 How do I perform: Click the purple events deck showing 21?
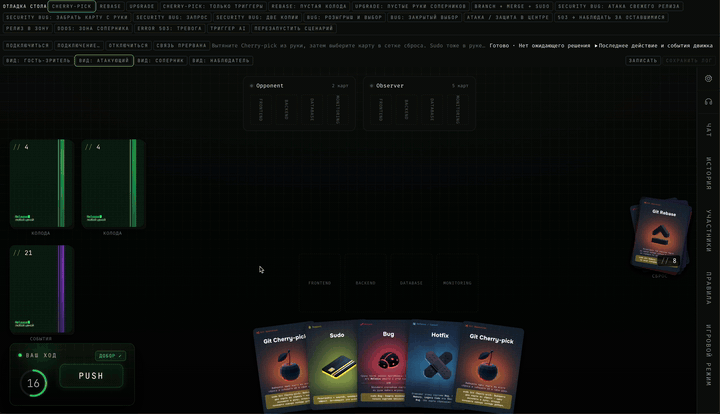[41, 289]
